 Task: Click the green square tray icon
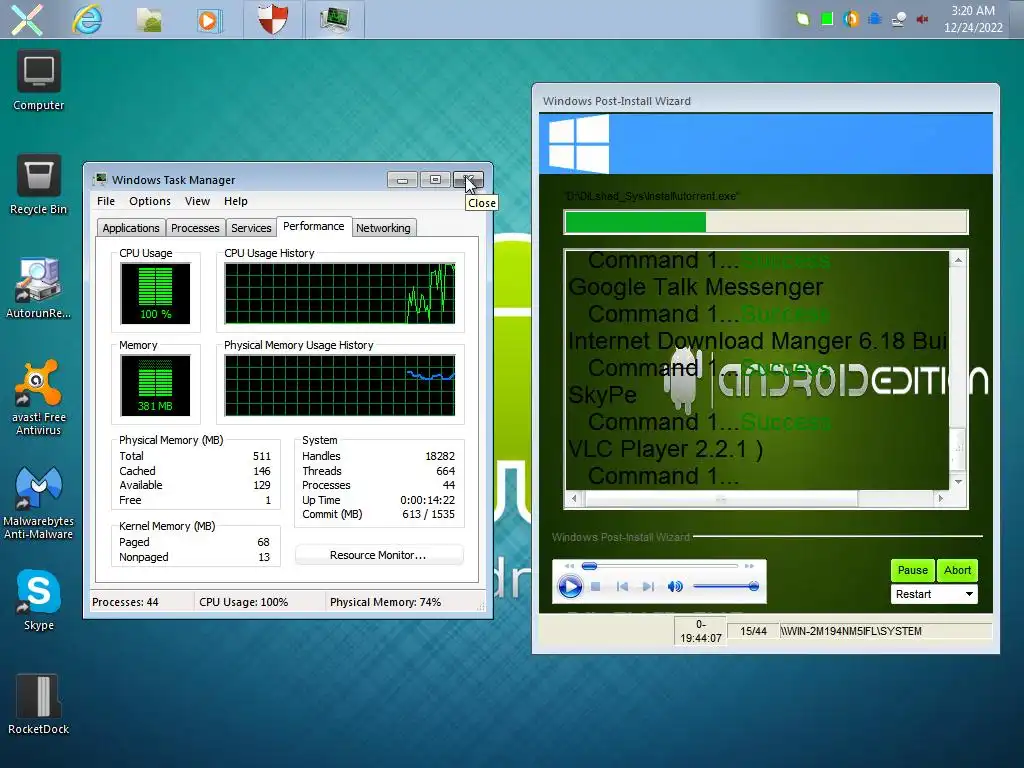click(x=827, y=19)
